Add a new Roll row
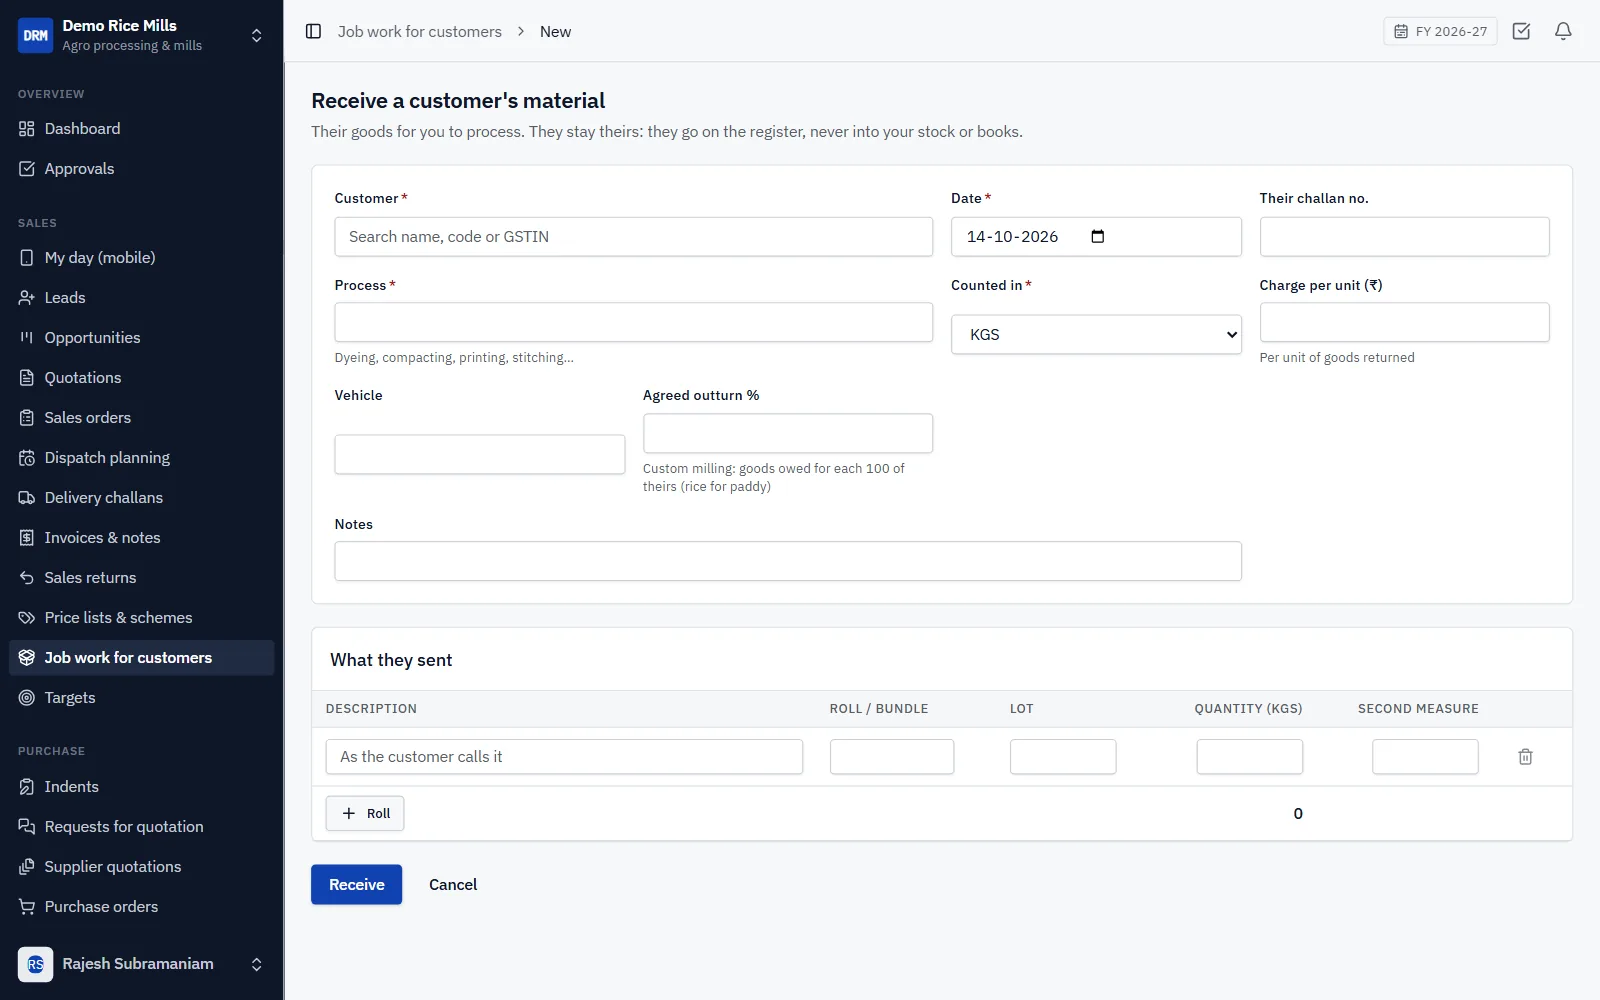 tap(365, 814)
